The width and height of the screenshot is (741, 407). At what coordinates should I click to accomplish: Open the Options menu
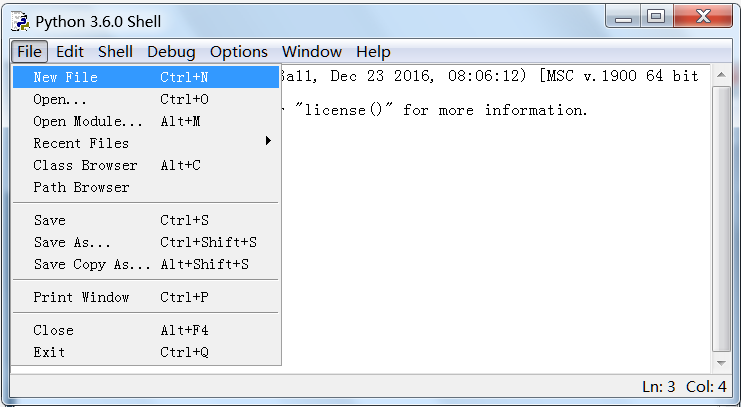[239, 52]
